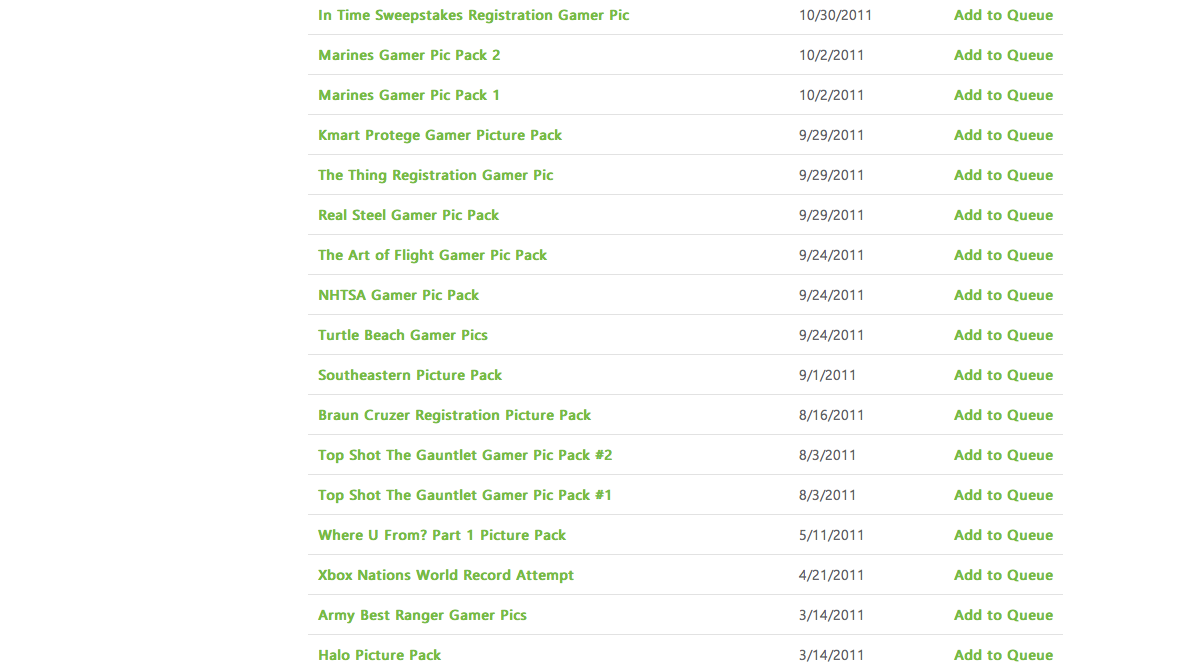The width and height of the screenshot is (1203, 669).
Task: Add Top Shot Gauntlet Pack #1 to queue
Action: (1003, 495)
